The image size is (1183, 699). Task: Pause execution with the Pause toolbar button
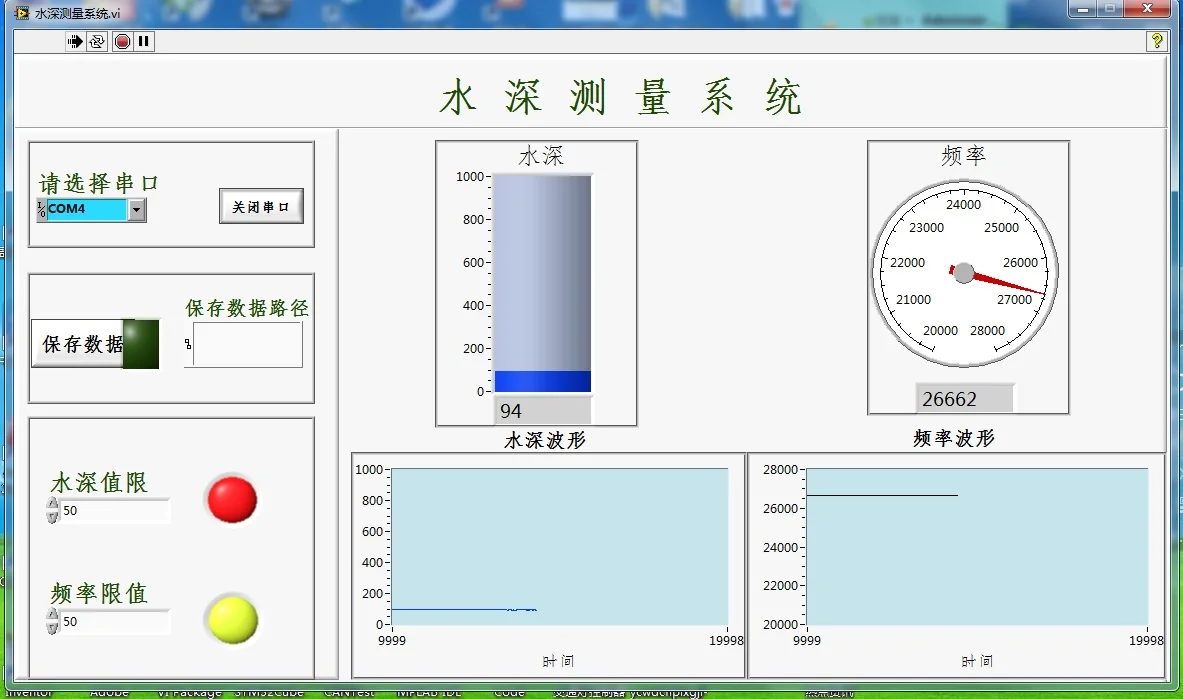coord(144,41)
